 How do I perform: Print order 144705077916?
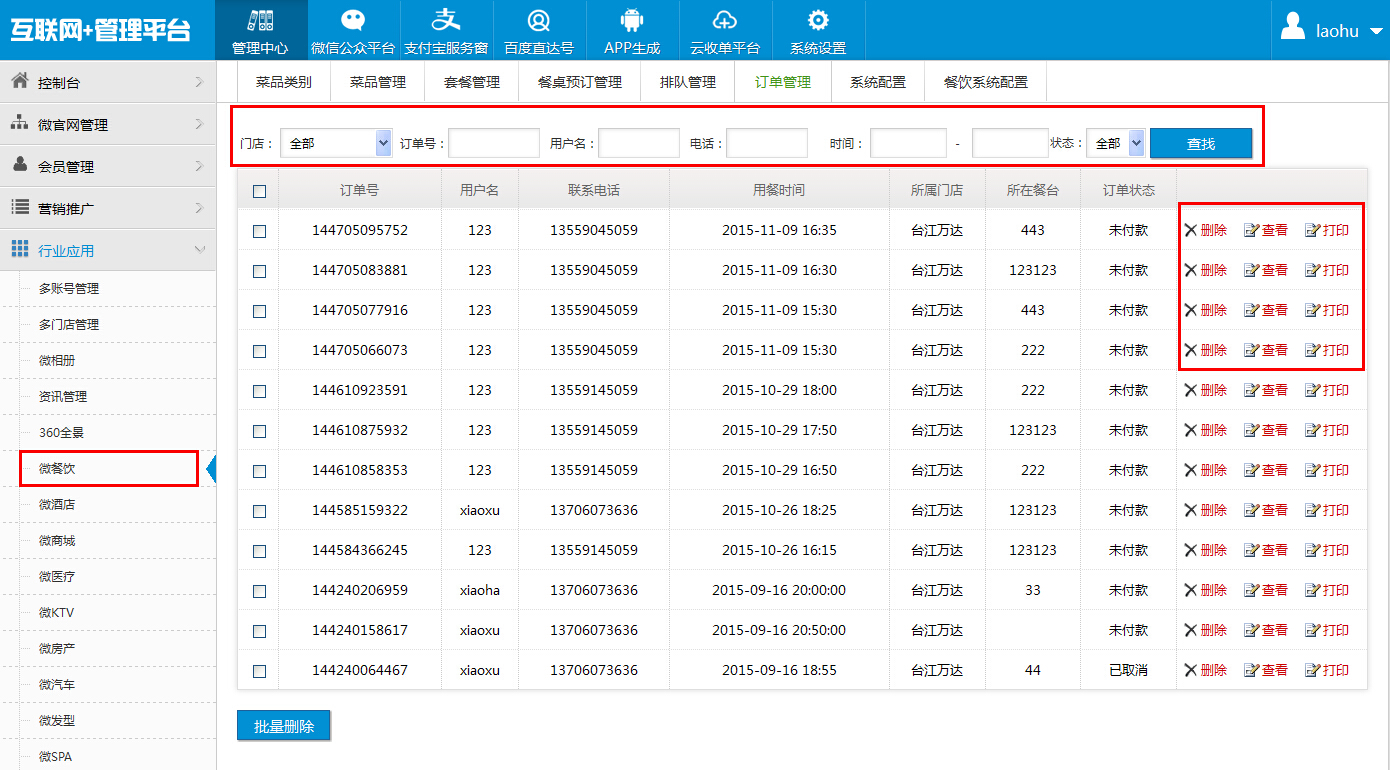(x=1327, y=310)
